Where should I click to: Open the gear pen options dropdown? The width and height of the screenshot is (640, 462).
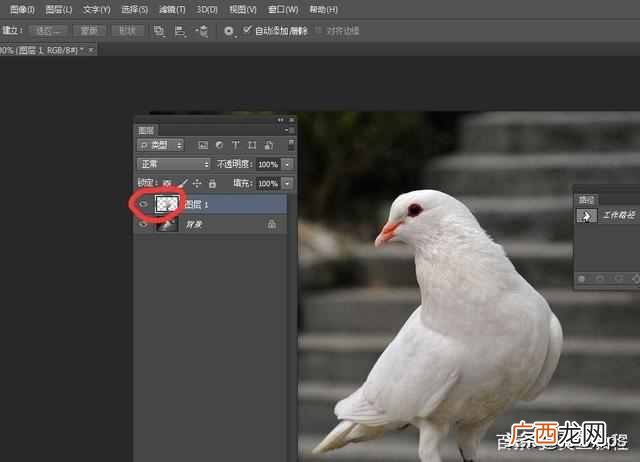(x=230, y=31)
